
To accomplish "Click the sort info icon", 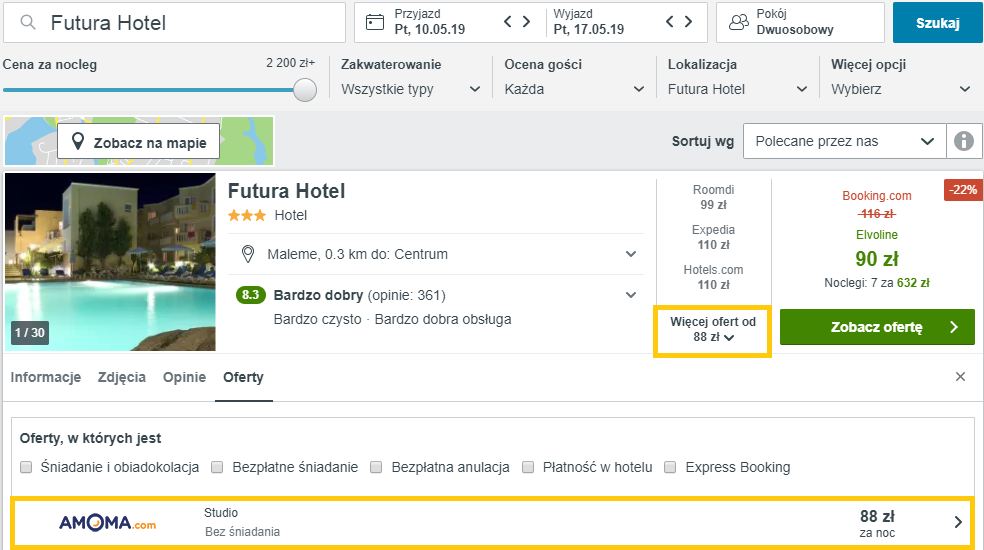I will pyautogui.click(x=964, y=141).
